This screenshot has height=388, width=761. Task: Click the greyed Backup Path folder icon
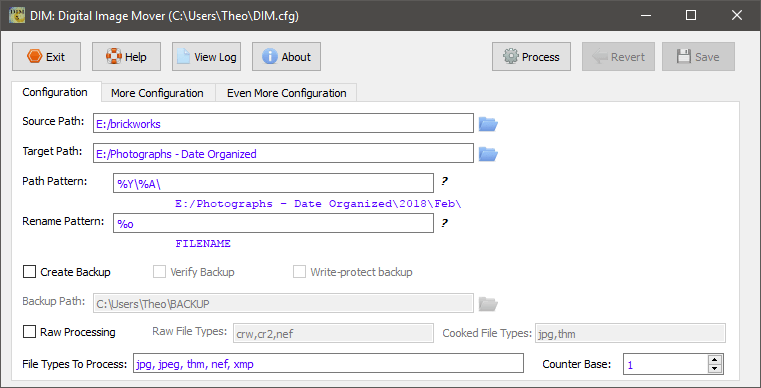[x=488, y=304]
